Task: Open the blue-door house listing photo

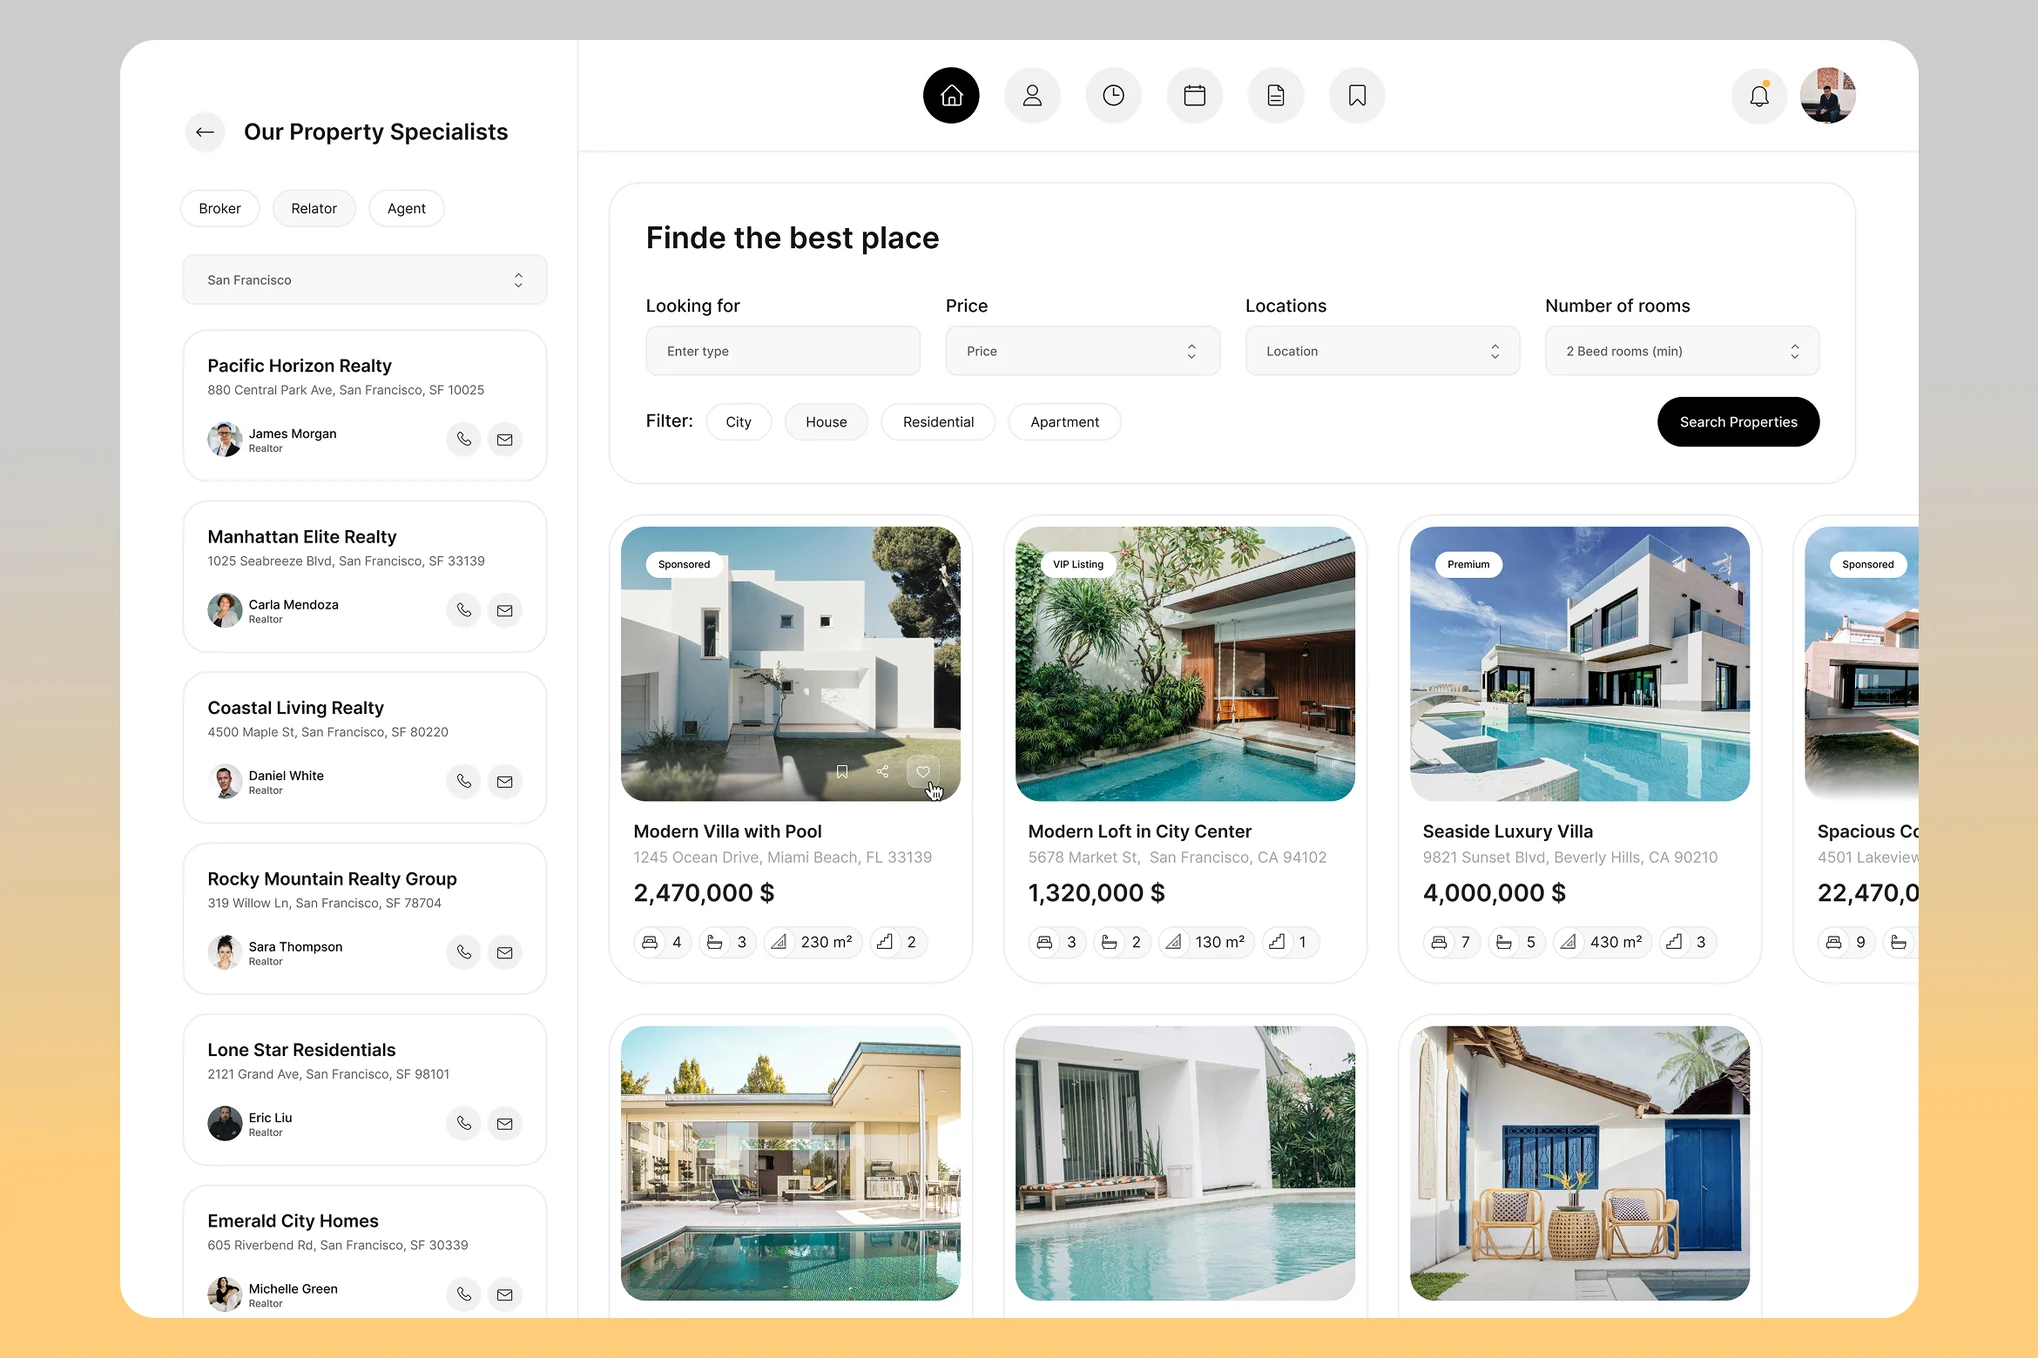Action: click(1580, 1163)
